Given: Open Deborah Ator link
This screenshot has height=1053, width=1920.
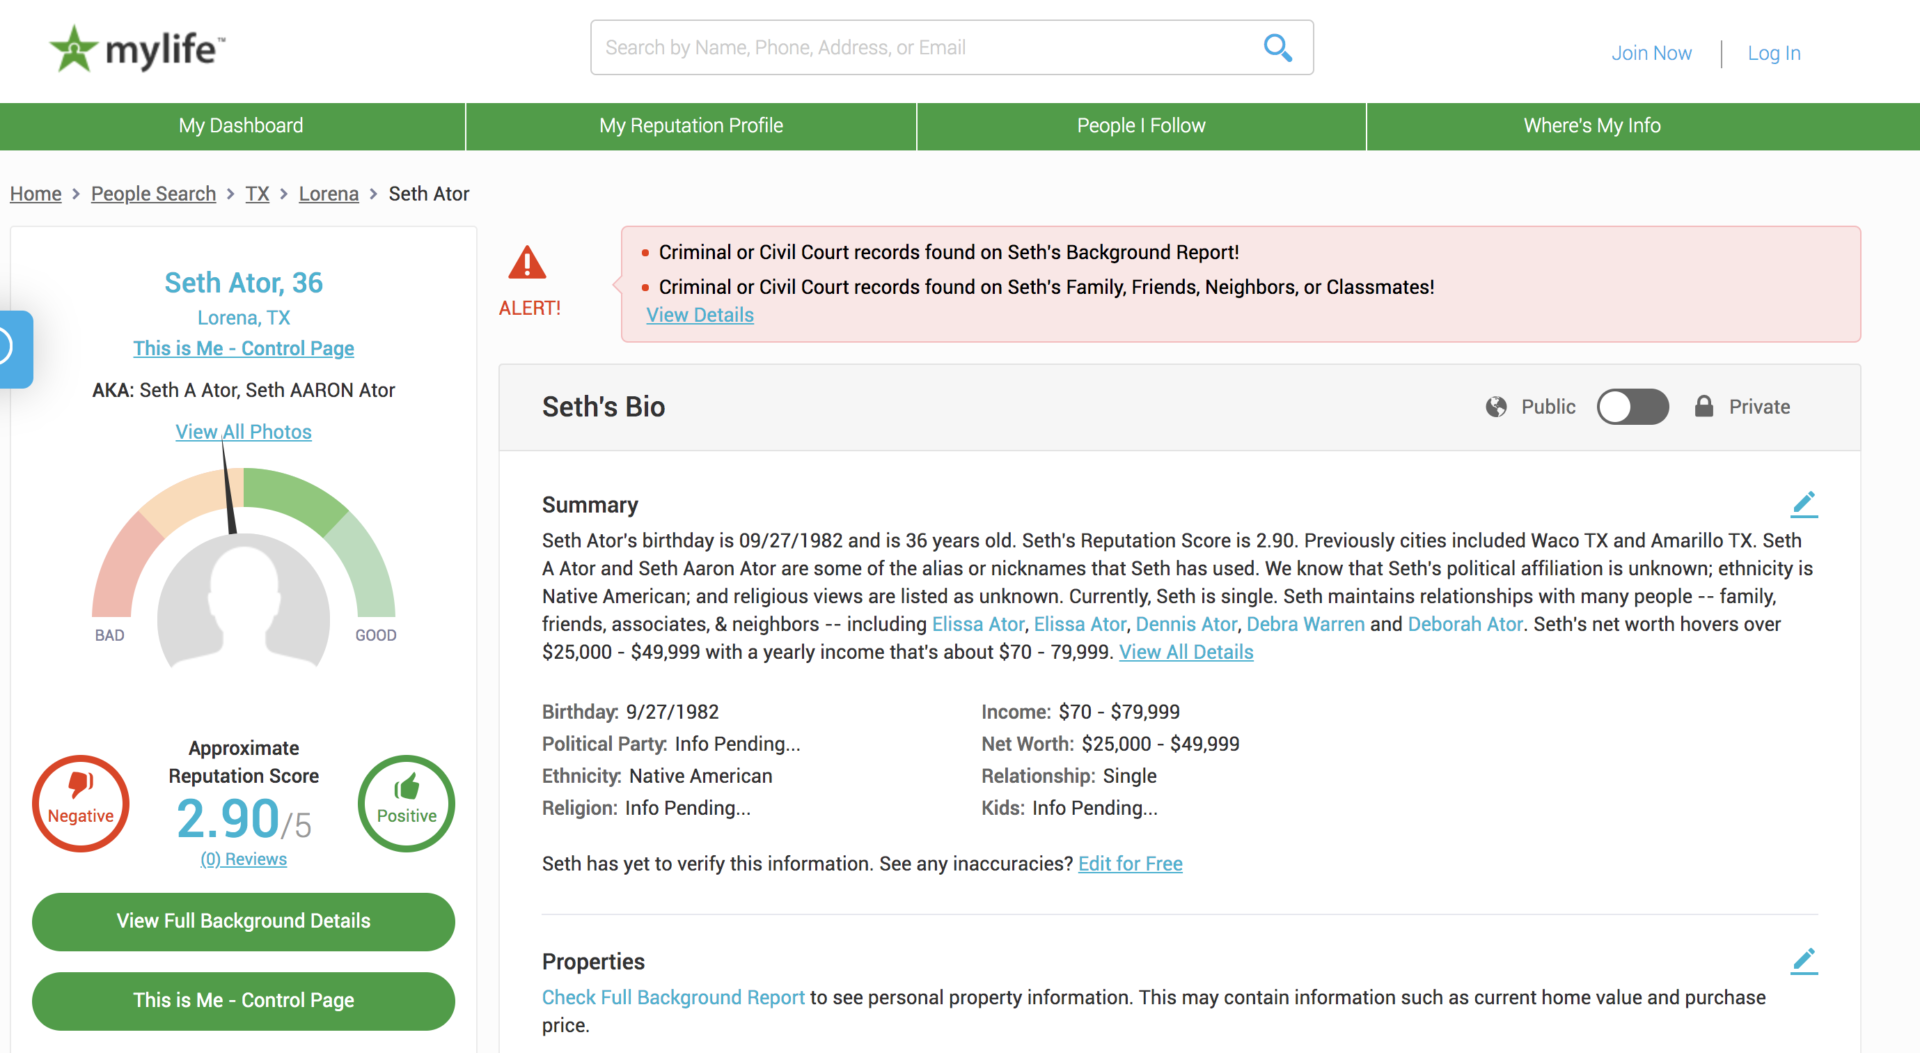Looking at the screenshot, I should coord(1465,624).
